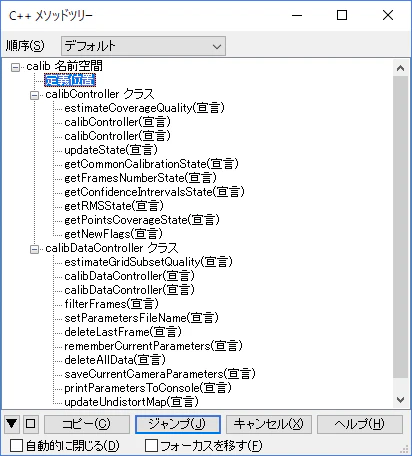
Task: Click the ヘルプ(H) button
Action: tap(360, 424)
